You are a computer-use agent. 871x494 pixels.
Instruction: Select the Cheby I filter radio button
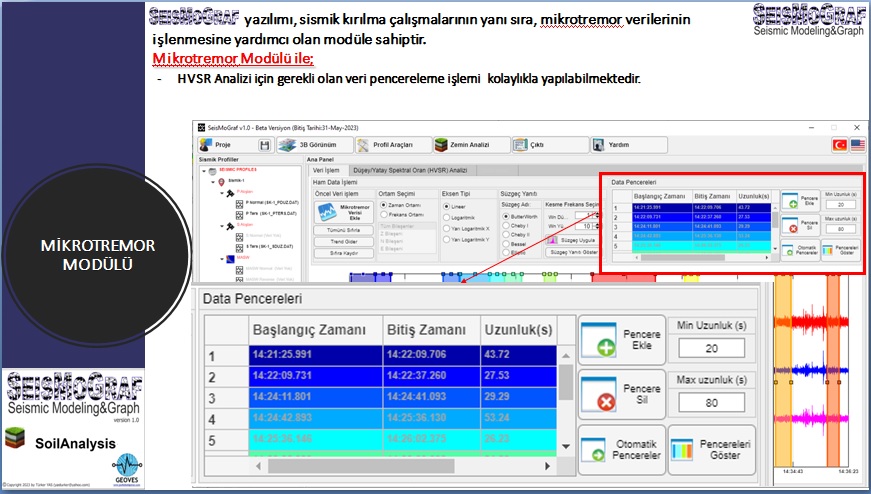506,226
